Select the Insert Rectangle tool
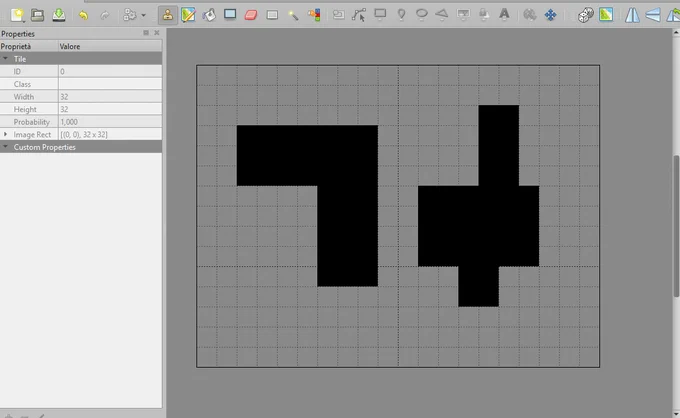The image size is (680, 418). tap(380, 15)
